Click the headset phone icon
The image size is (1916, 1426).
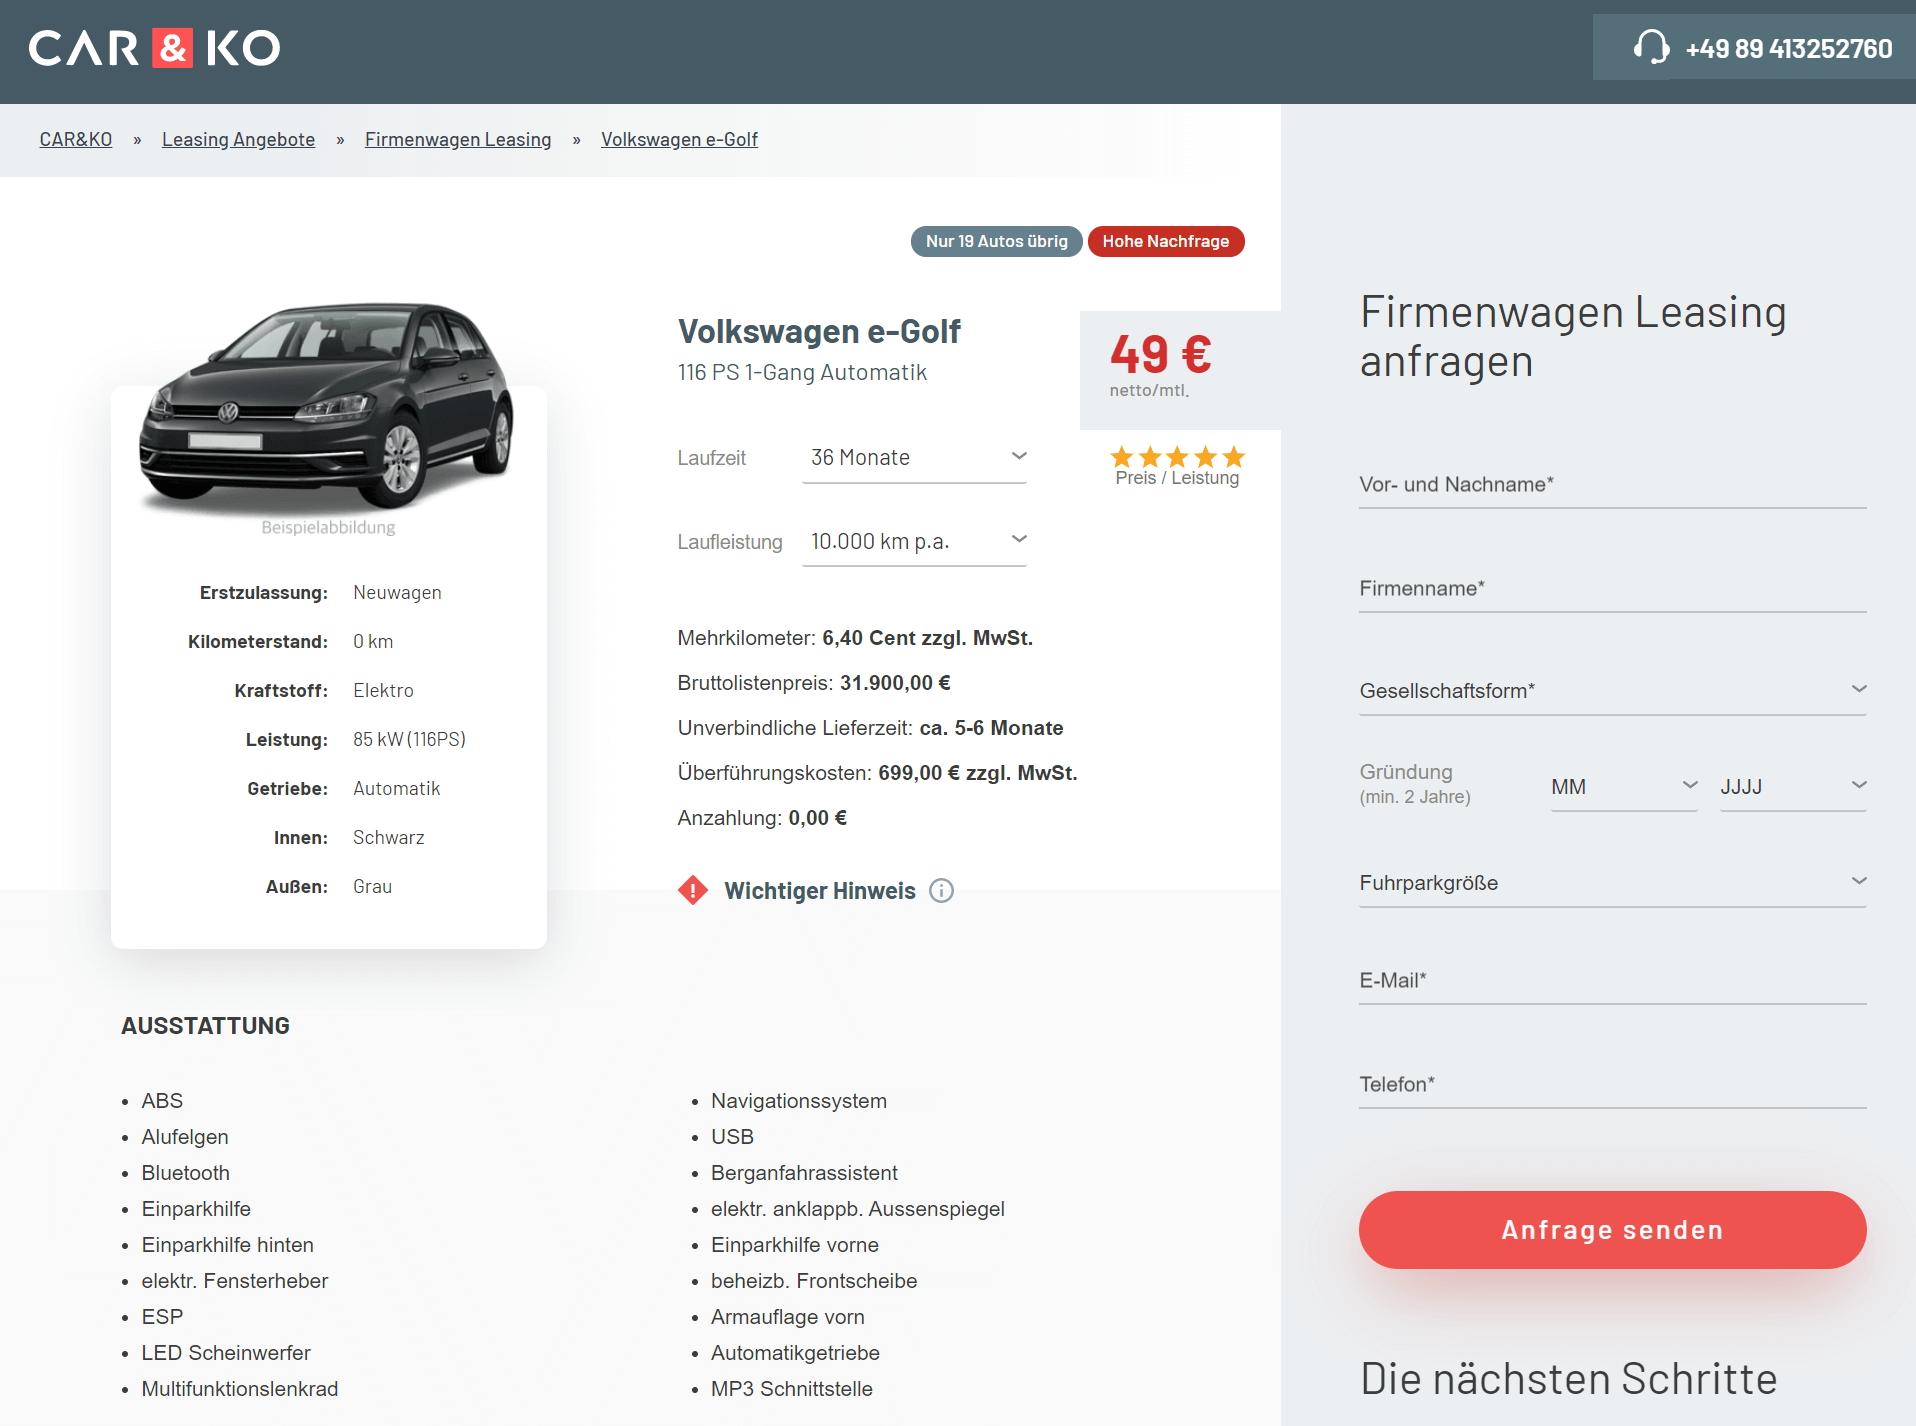pos(1651,47)
